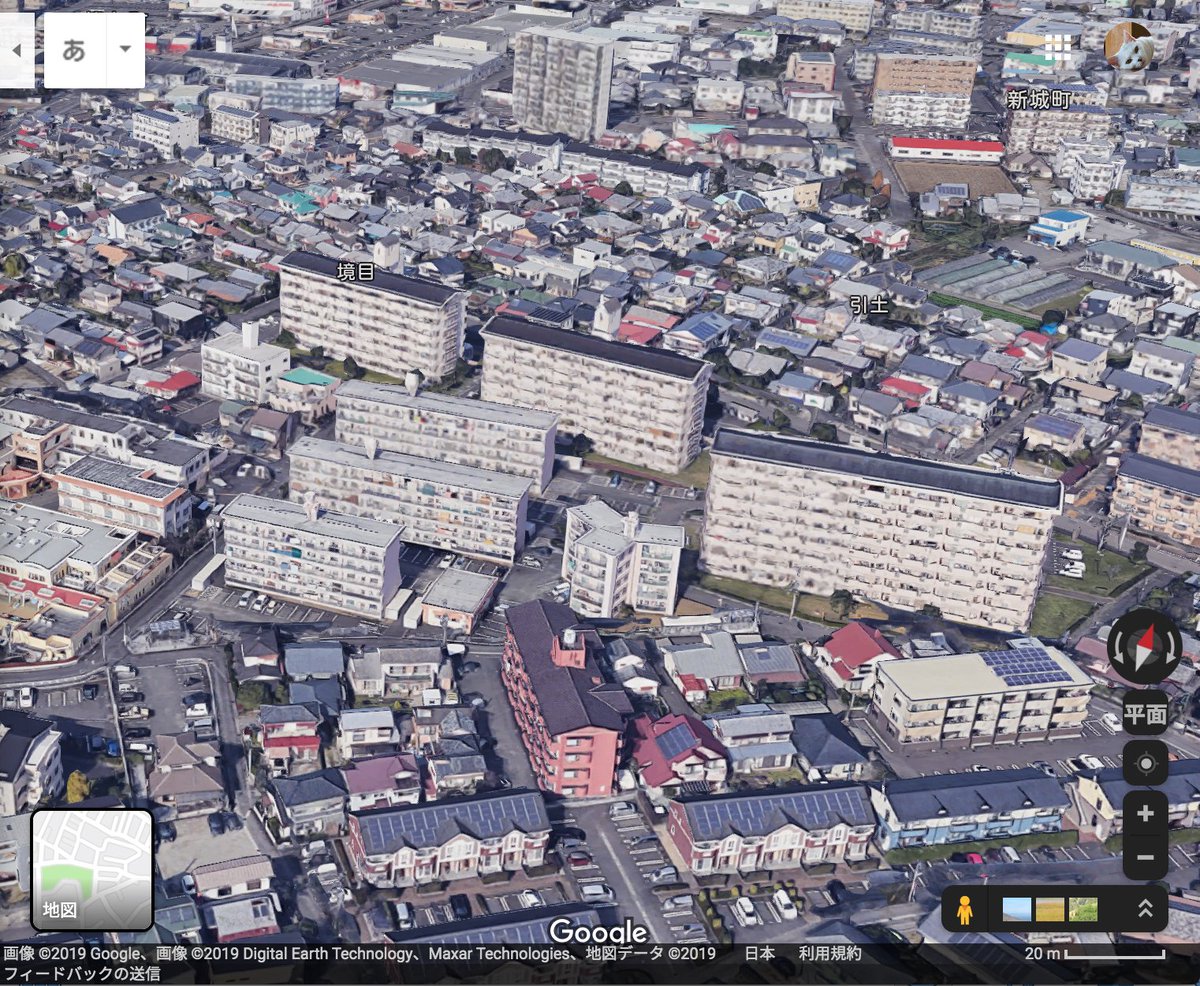Open the Google account avatar

click(1128, 46)
